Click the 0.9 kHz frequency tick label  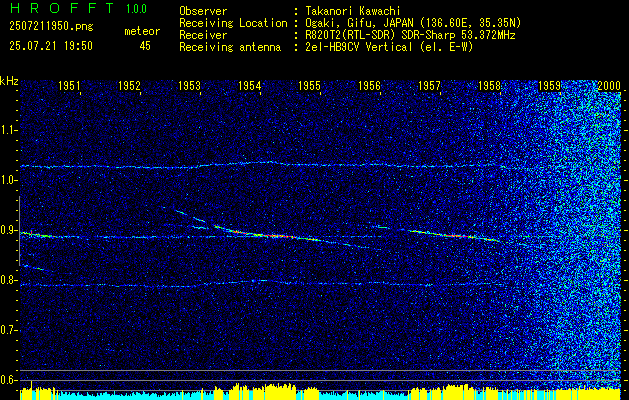tap(7, 230)
